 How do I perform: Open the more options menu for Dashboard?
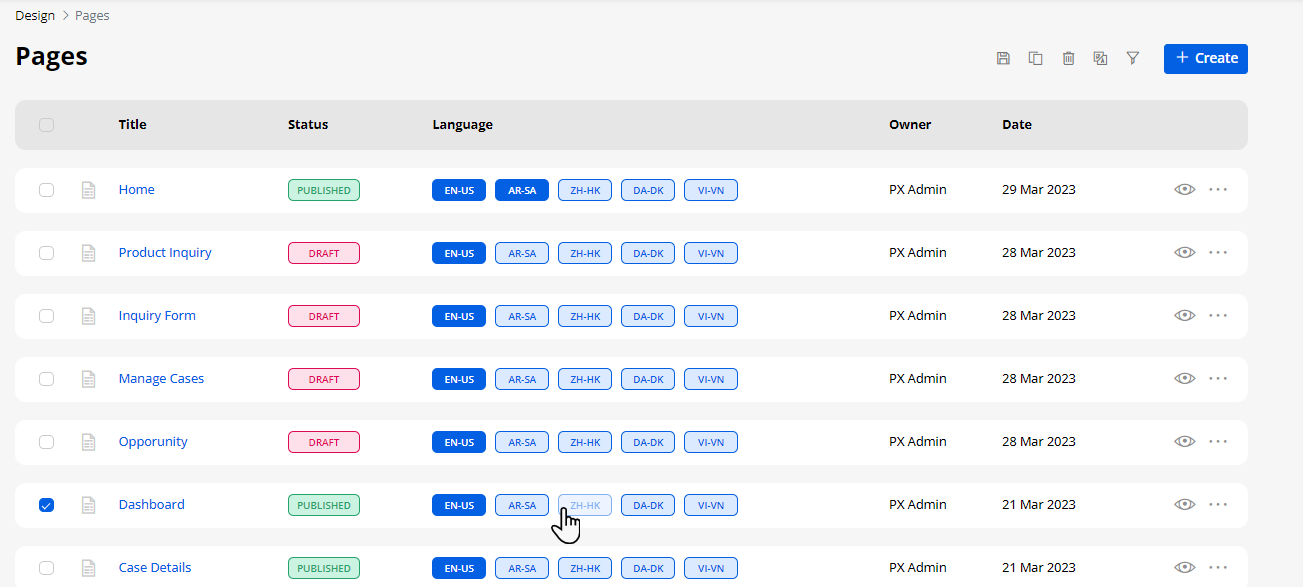click(1217, 505)
